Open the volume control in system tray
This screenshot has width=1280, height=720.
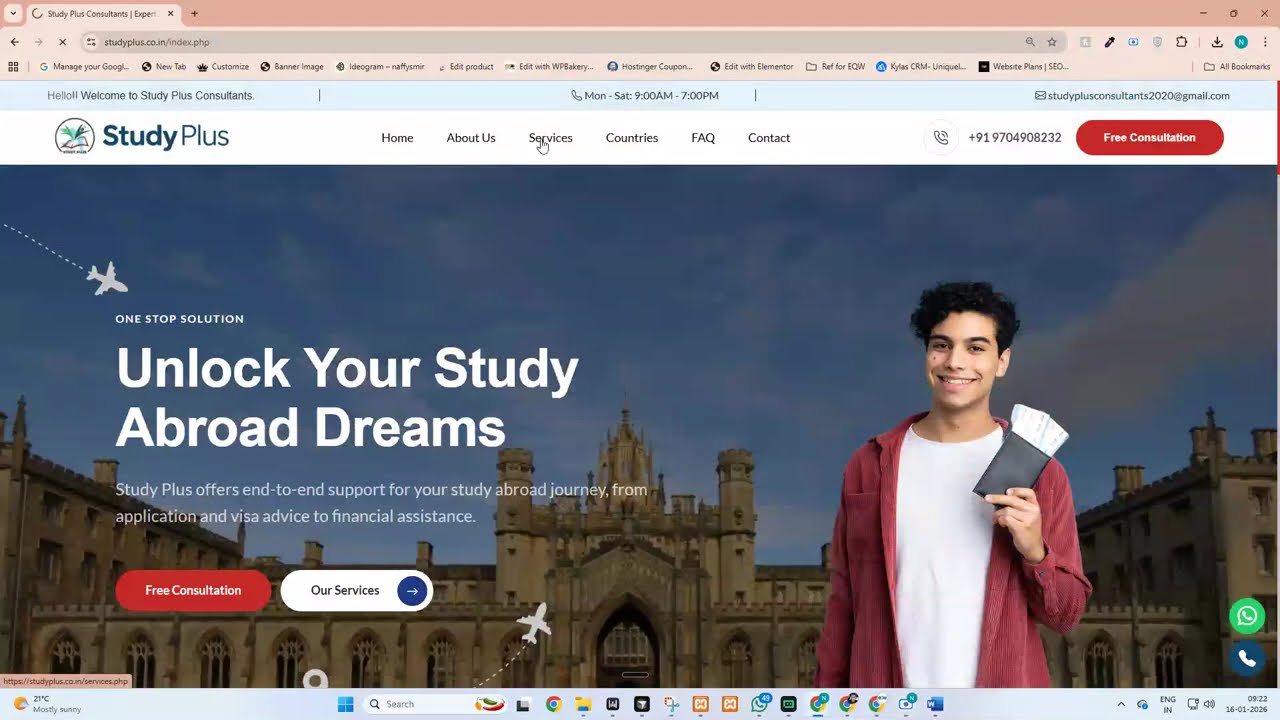click(x=1209, y=704)
